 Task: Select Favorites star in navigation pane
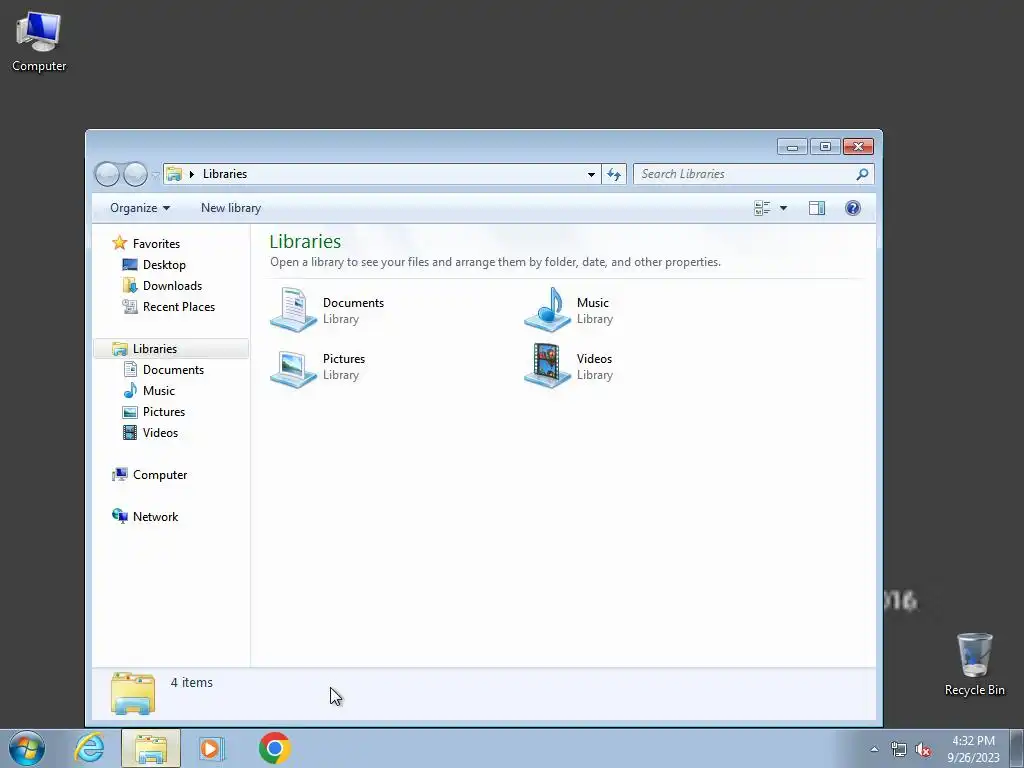[120, 243]
